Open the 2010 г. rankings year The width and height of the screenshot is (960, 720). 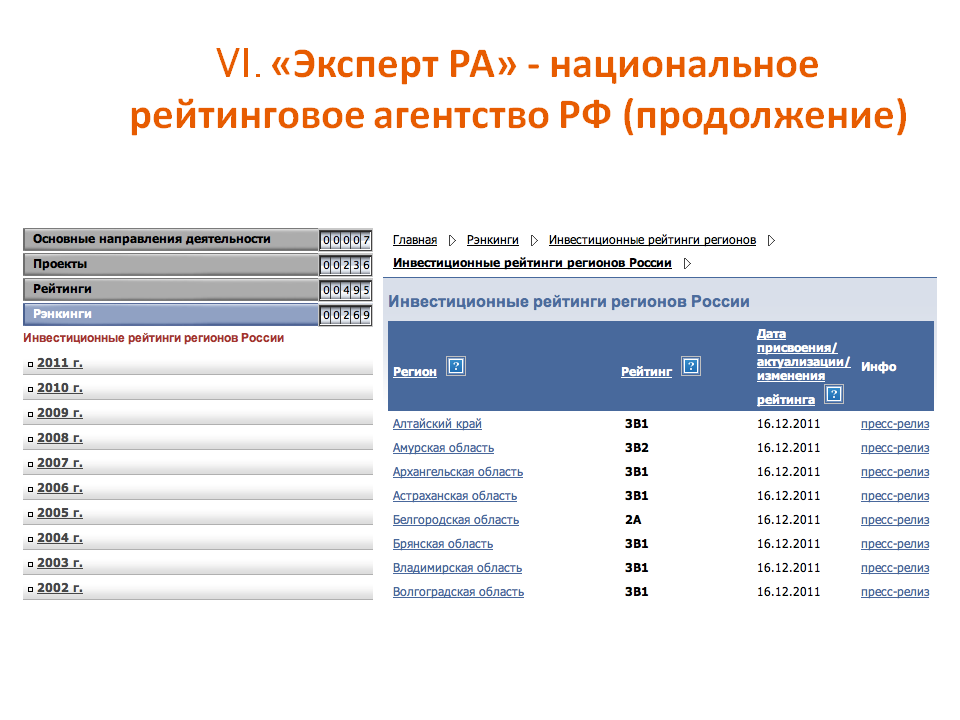(x=59, y=388)
